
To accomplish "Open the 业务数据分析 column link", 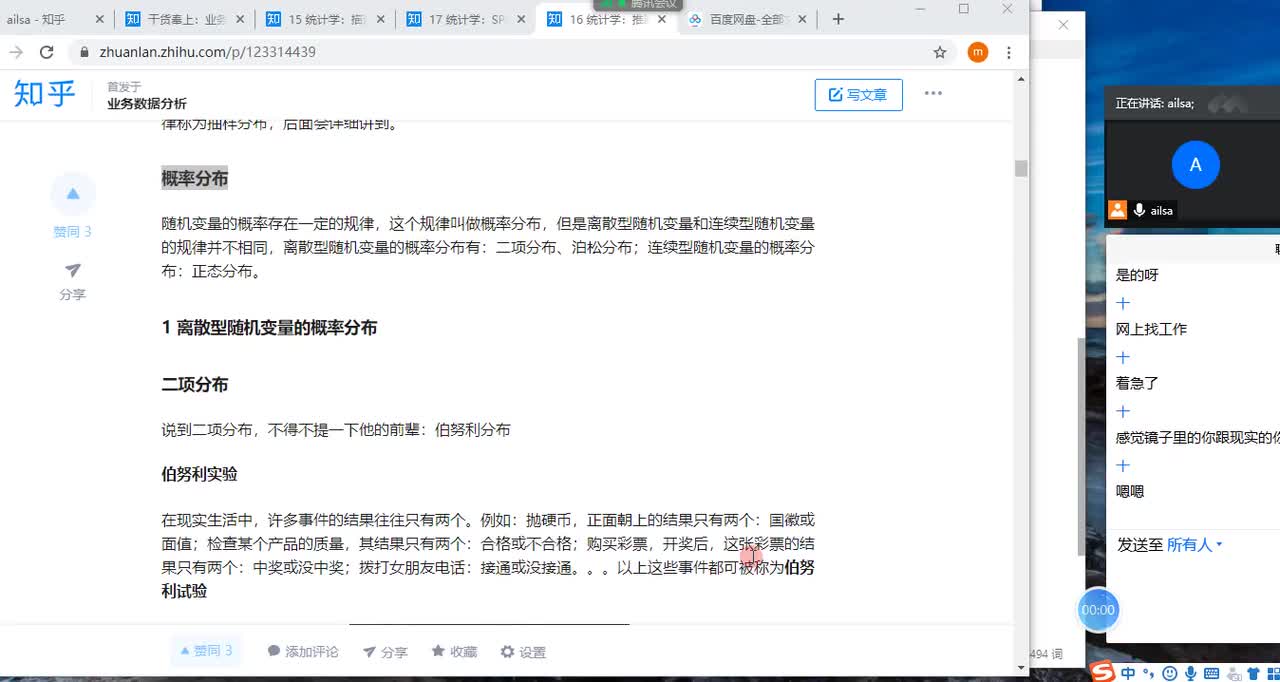I will point(147,103).
